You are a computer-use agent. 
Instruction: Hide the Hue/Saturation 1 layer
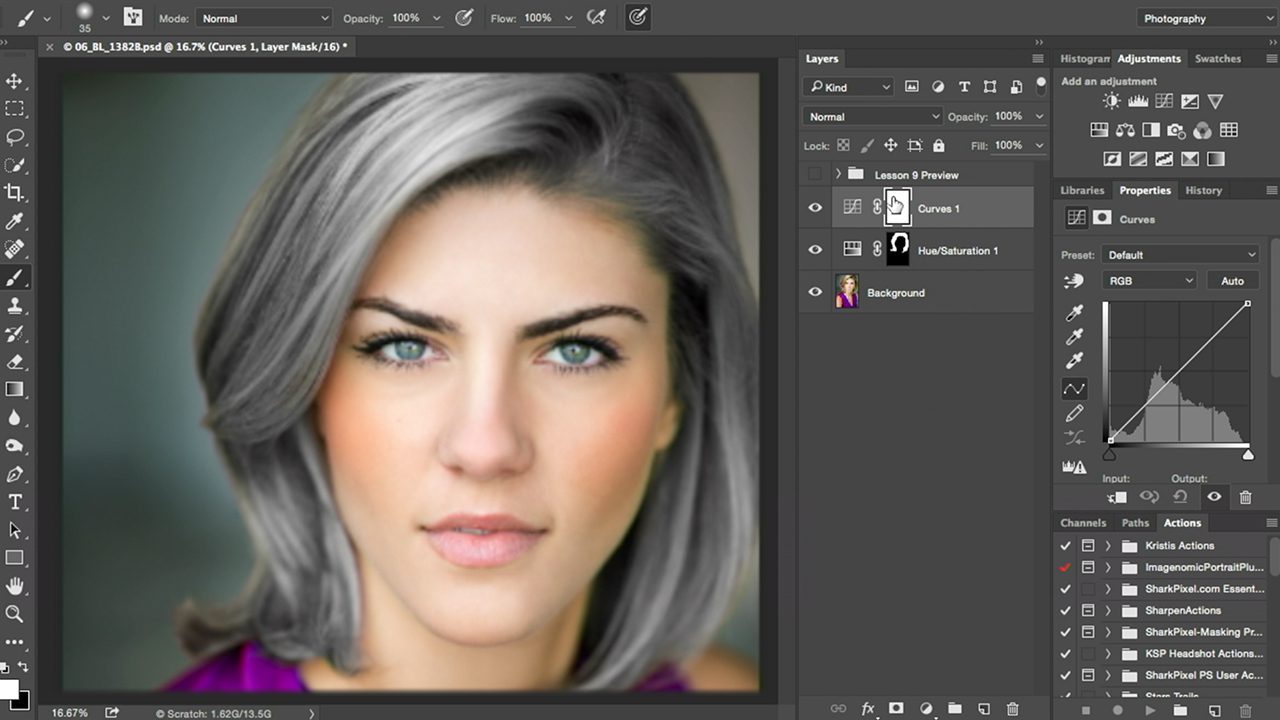click(x=815, y=250)
